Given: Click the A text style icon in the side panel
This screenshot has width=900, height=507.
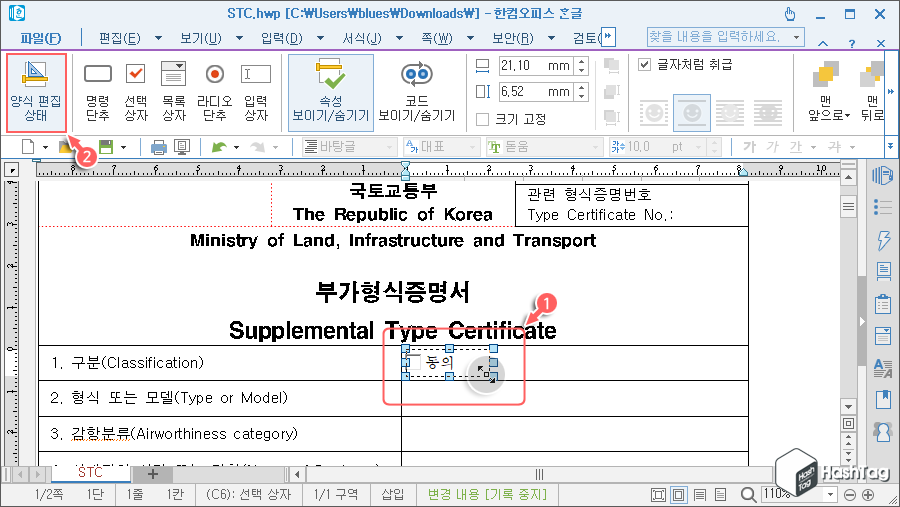Looking at the screenshot, I should click(883, 367).
